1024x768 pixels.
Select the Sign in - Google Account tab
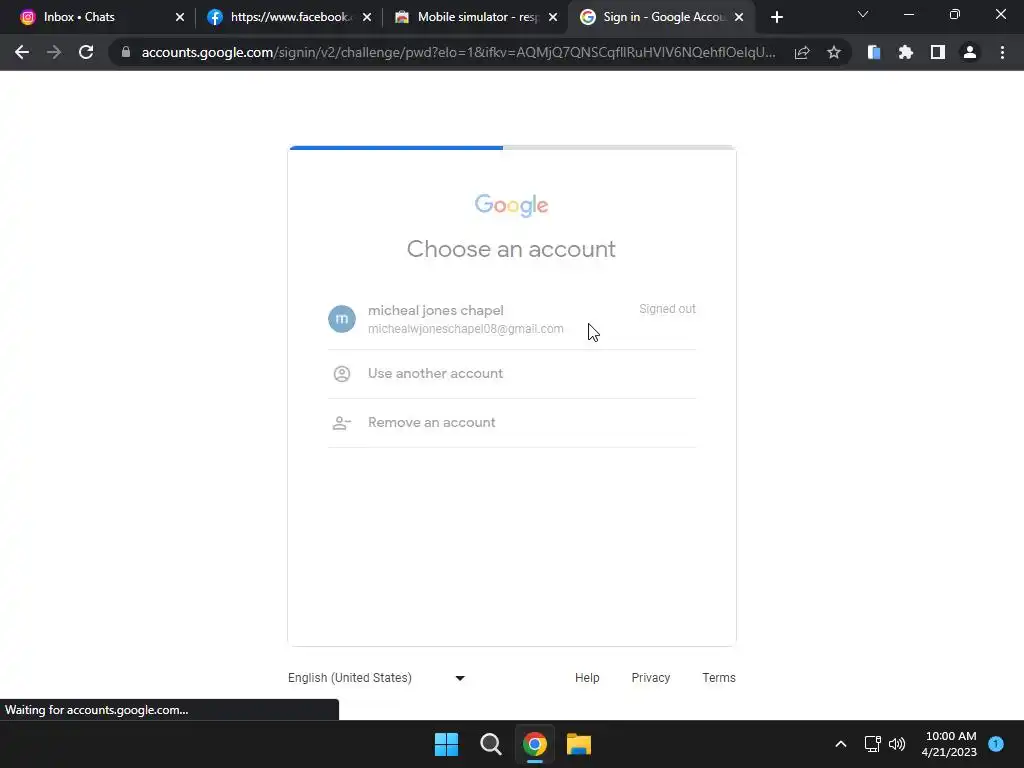pyautogui.click(x=661, y=17)
